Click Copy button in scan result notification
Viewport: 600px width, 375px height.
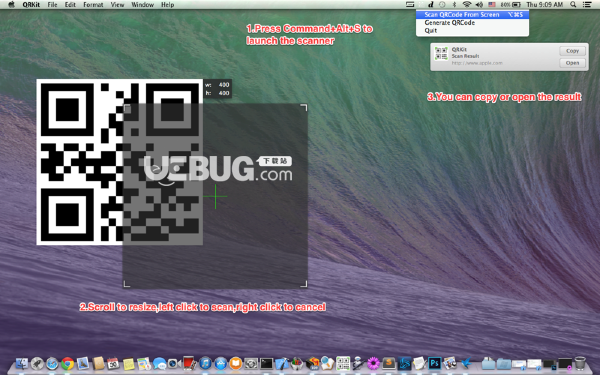click(x=572, y=51)
